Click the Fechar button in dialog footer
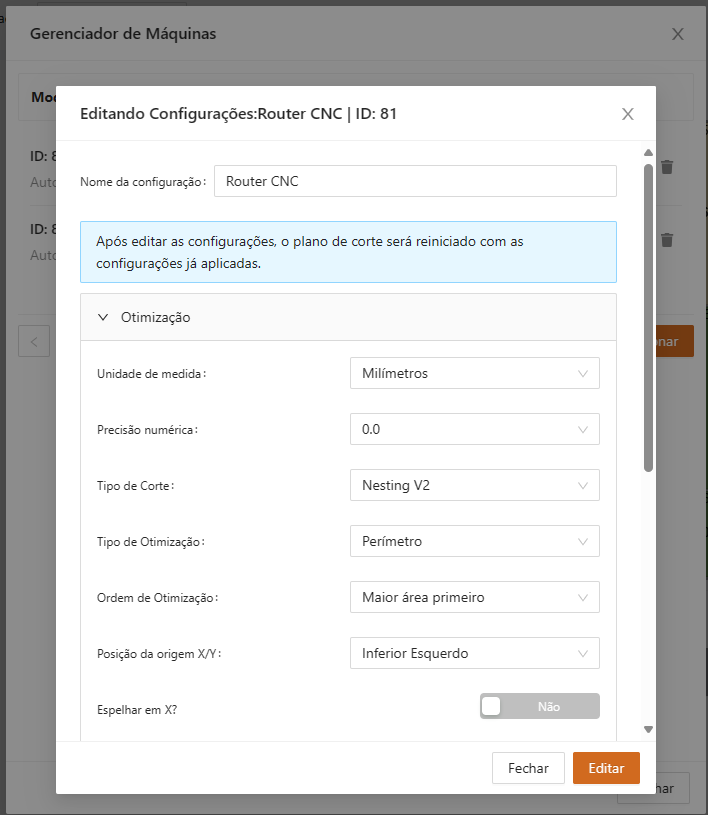 (528, 768)
